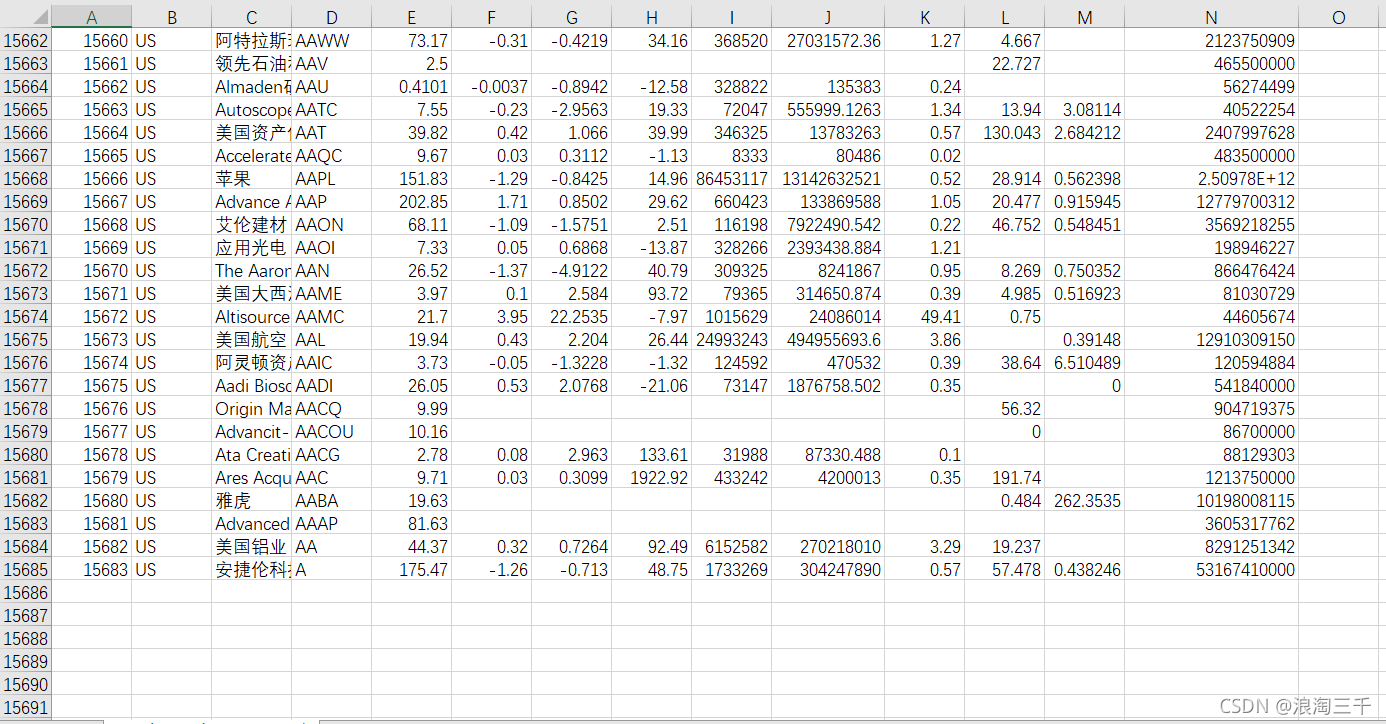Click the -4.9122 percent cell
This screenshot has width=1386, height=724.
click(x=572, y=271)
